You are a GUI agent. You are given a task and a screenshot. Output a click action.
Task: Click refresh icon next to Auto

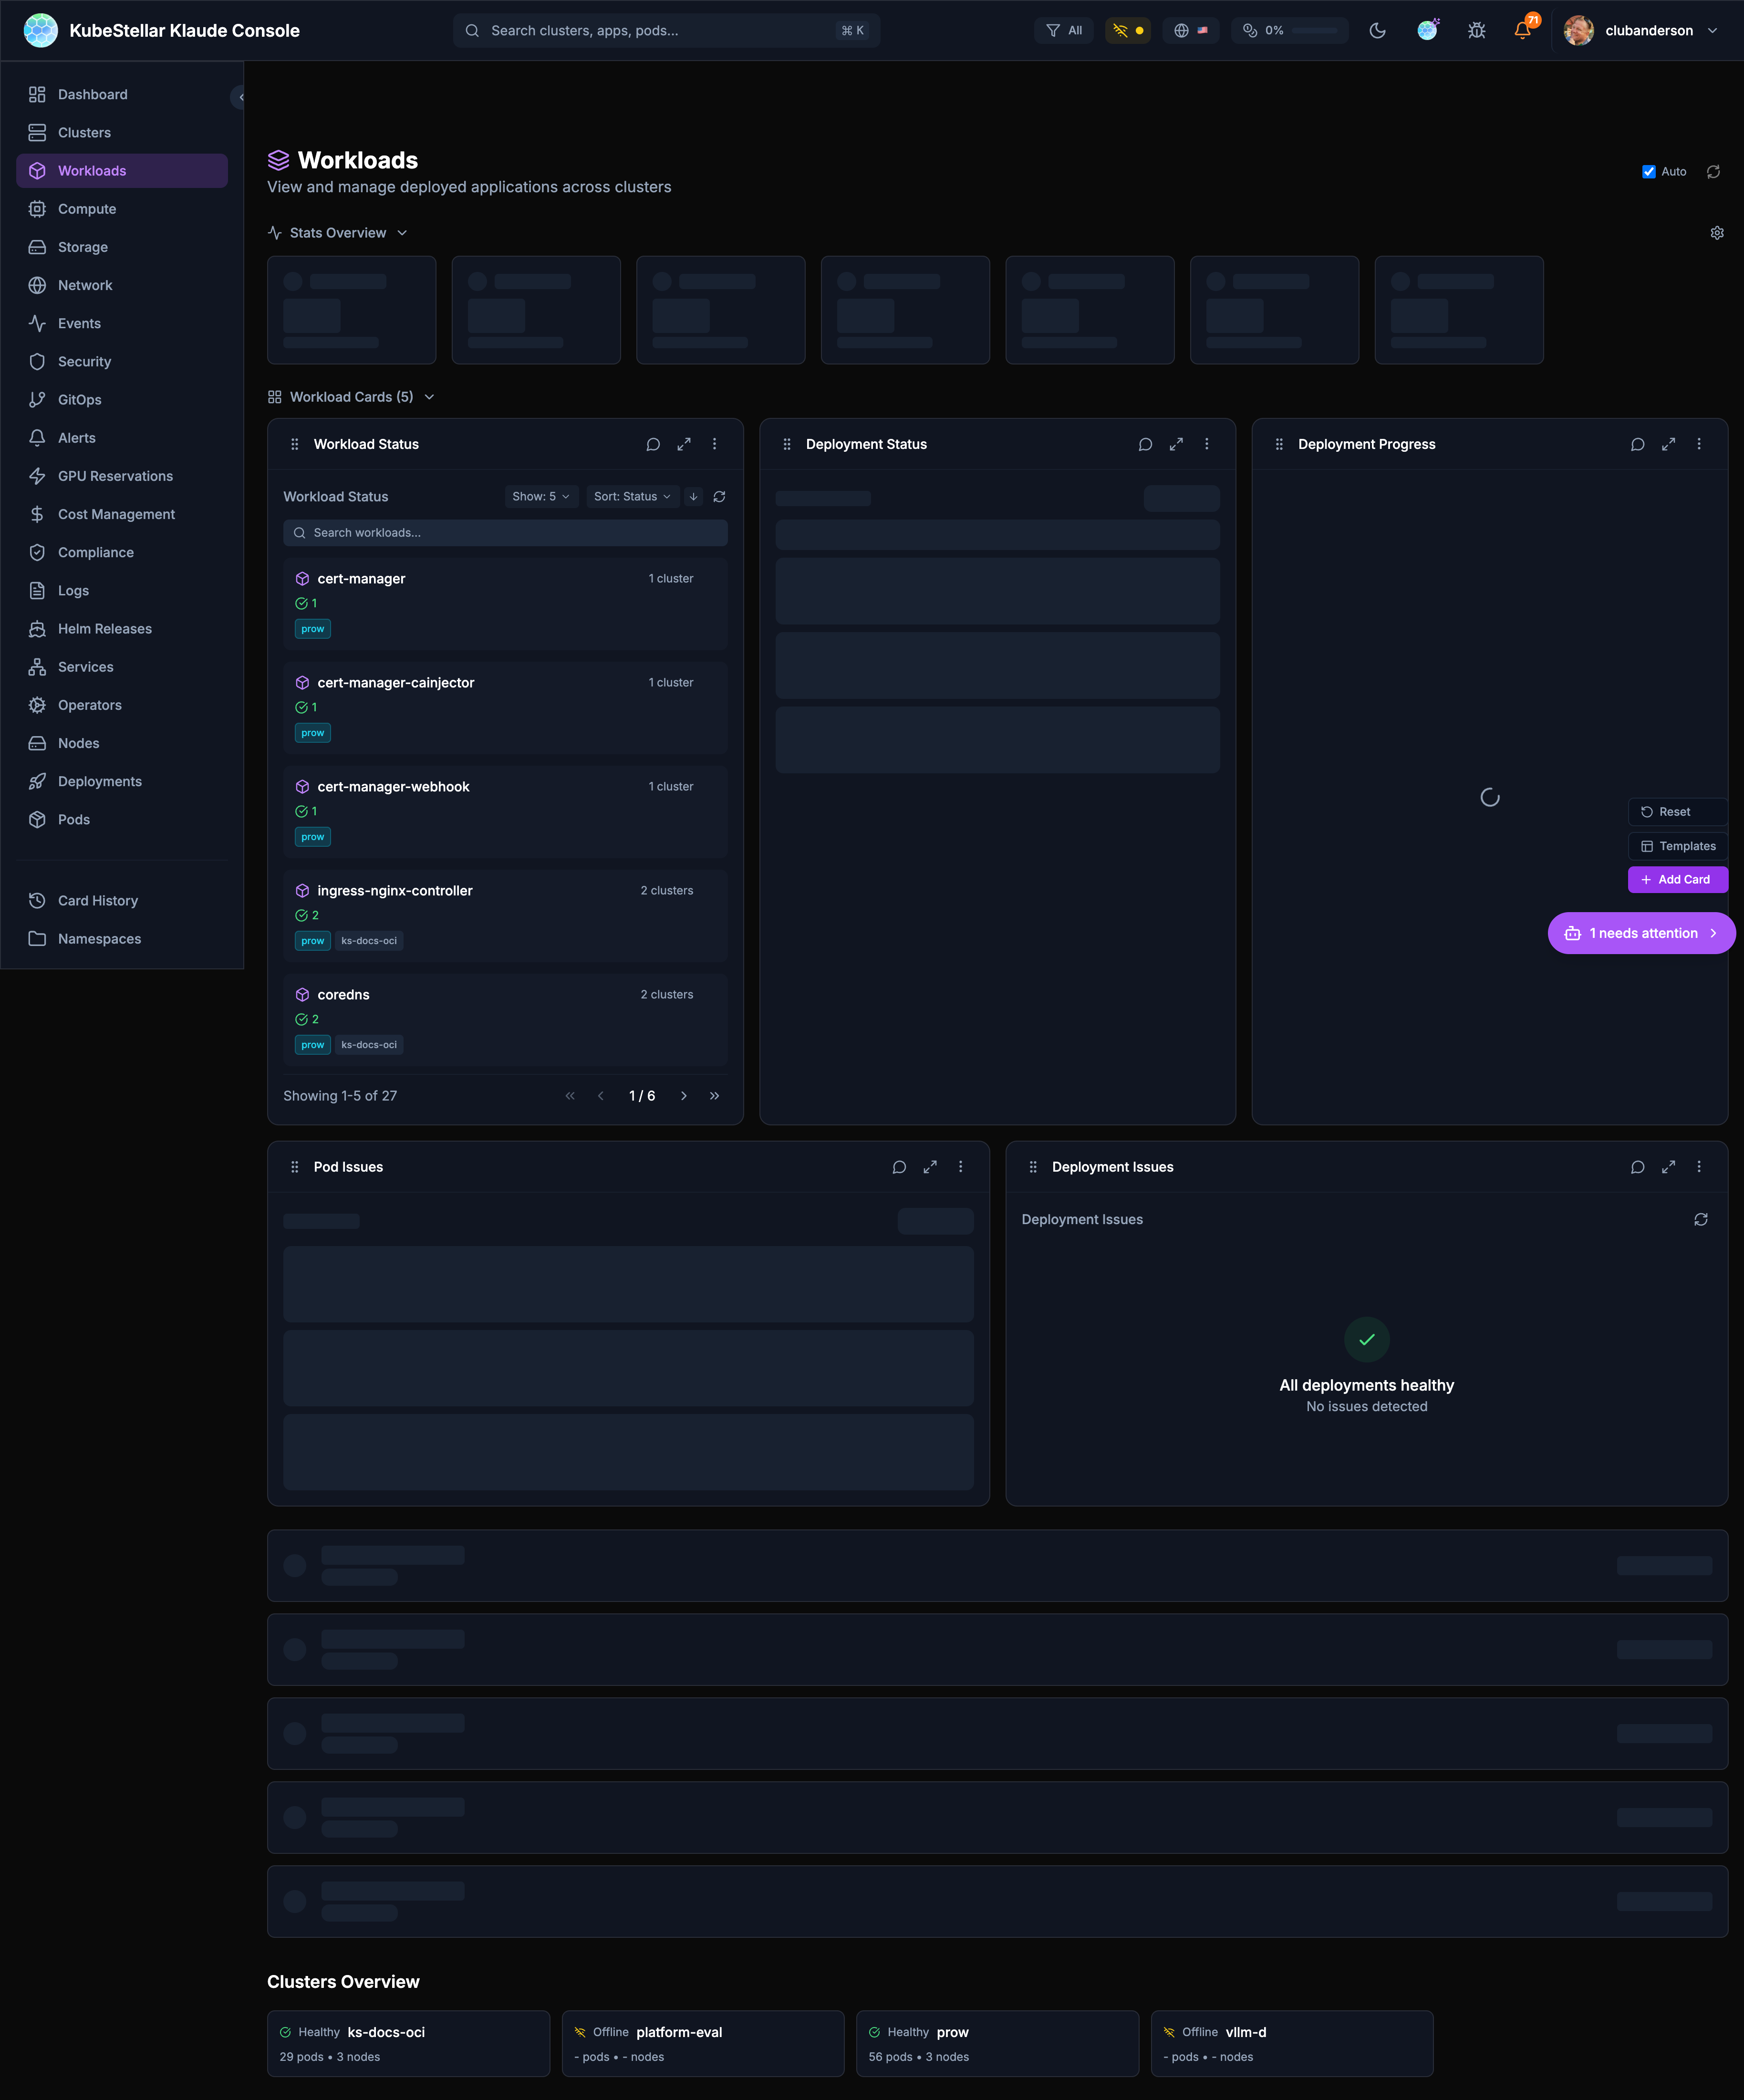point(1713,172)
